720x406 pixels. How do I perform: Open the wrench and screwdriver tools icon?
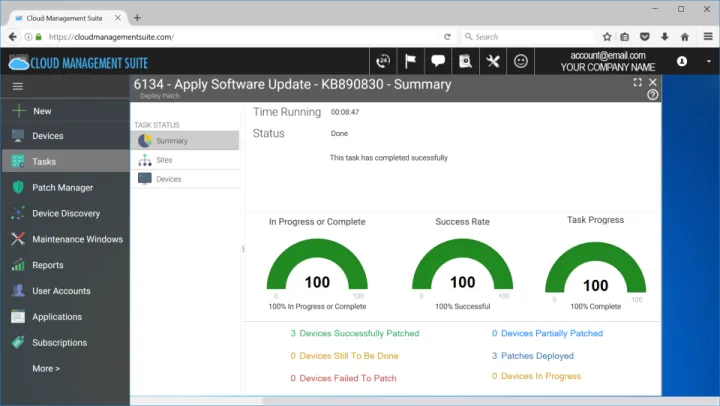(493, 61)
